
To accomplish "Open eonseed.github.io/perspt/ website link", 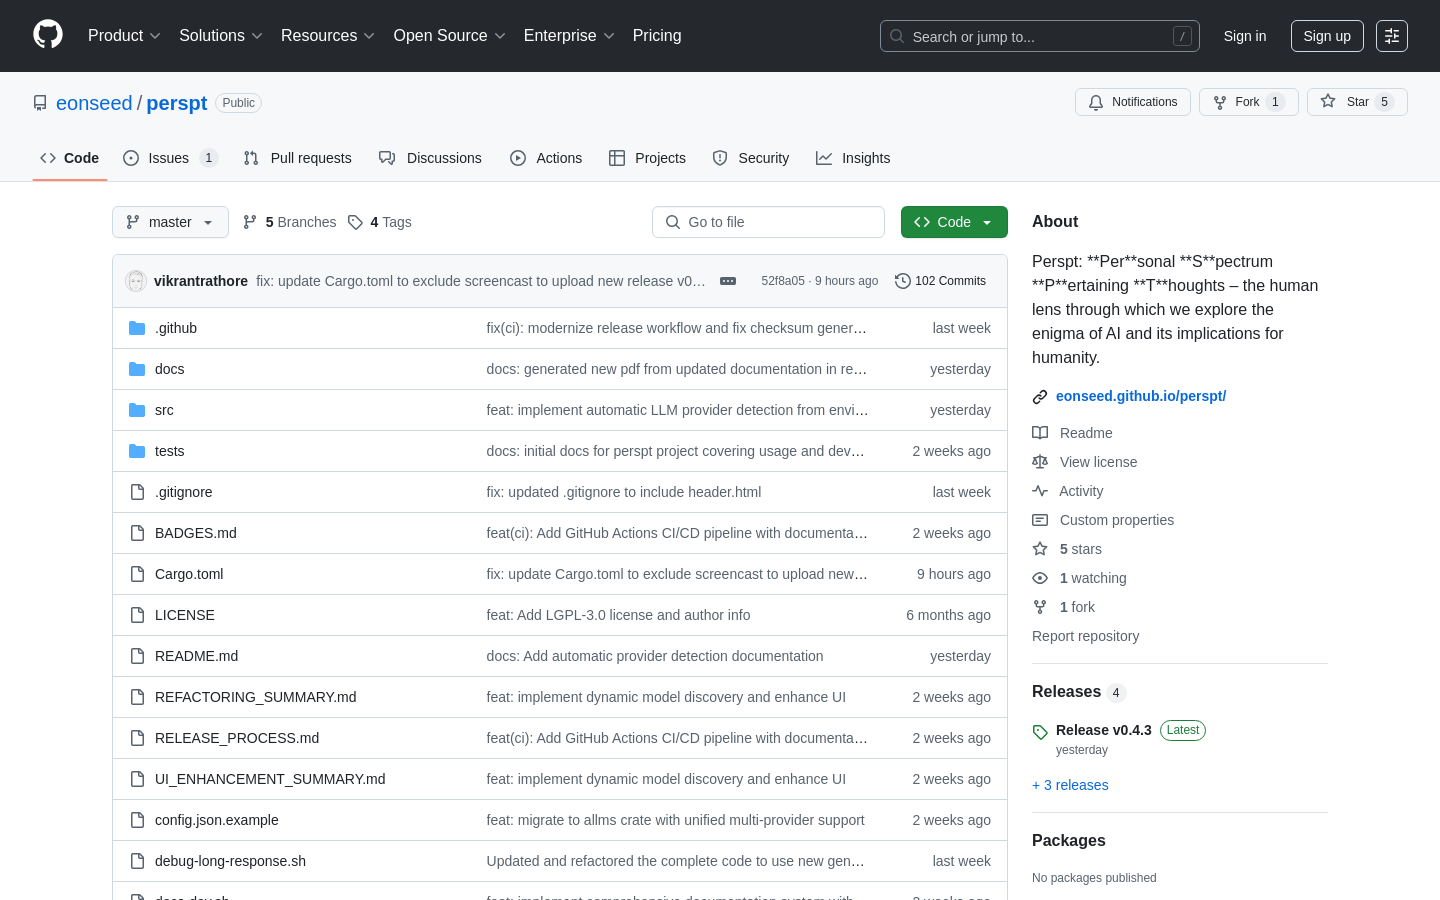I will (x=1141, y=396).
